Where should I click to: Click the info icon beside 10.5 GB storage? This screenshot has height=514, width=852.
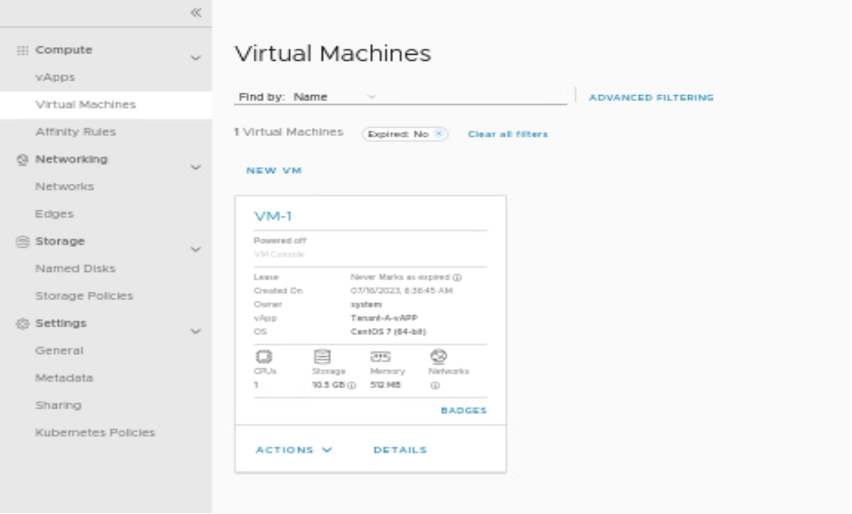(x=351, y=385)
